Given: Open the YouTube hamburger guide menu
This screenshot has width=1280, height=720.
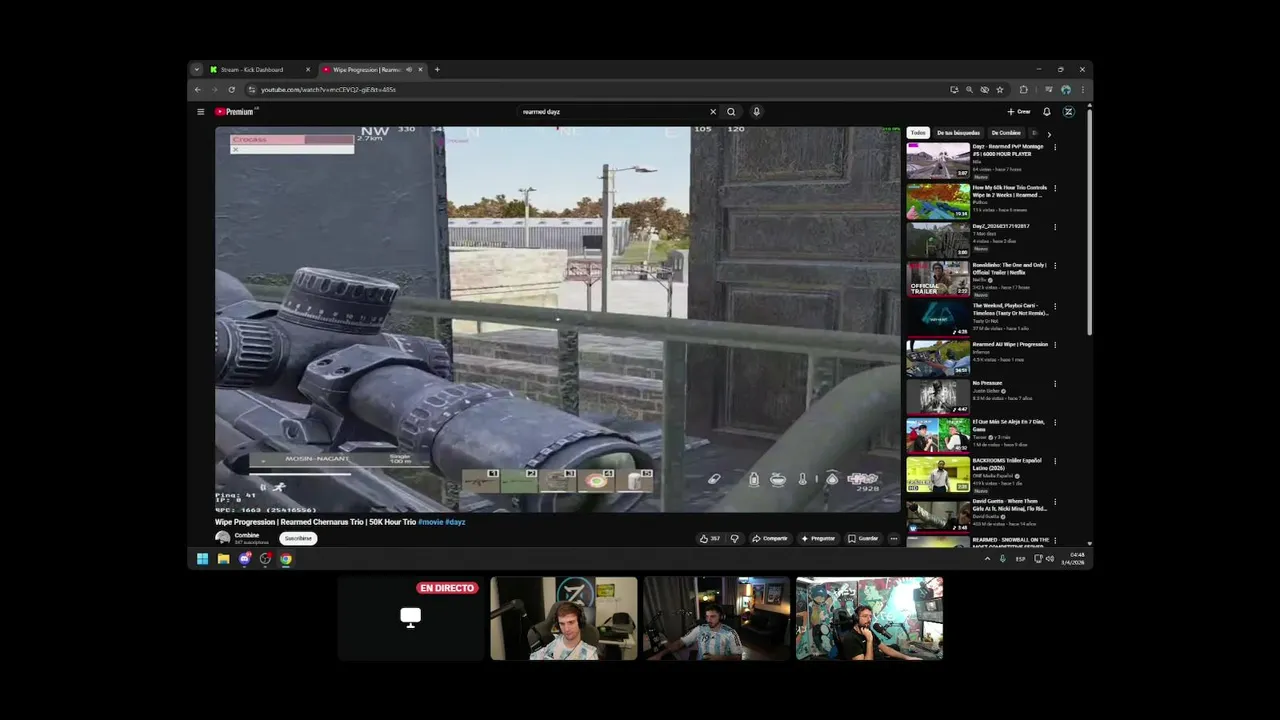Looking at the screenshot, I should (200, 112).
